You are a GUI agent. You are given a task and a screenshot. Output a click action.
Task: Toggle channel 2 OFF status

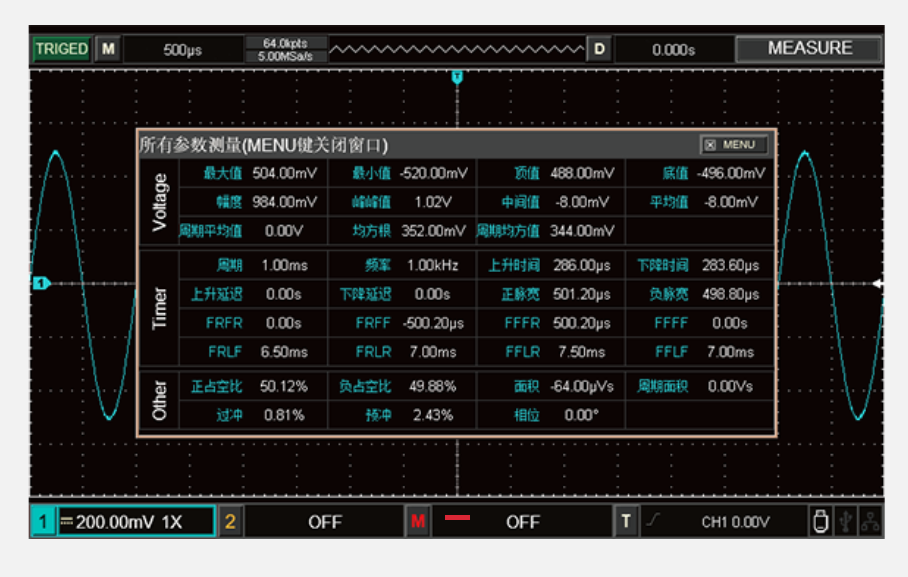(x=325, y=522)
